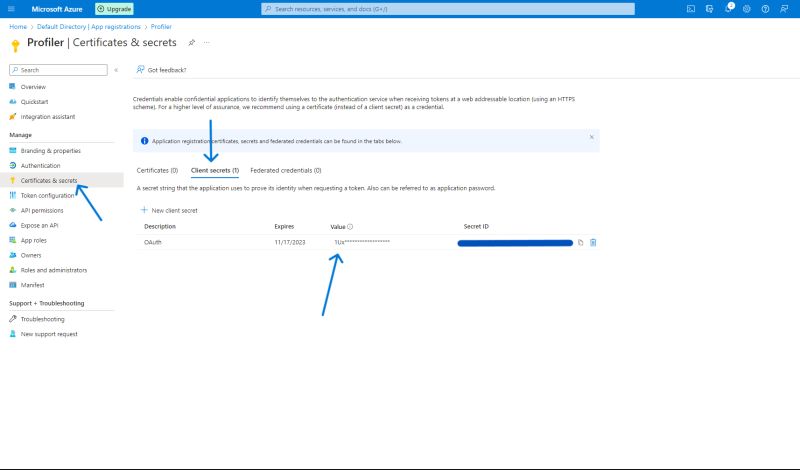Open Troubleshooting in the sidebar
This screenshot has width=800, height=470.
tap(42, 319)
